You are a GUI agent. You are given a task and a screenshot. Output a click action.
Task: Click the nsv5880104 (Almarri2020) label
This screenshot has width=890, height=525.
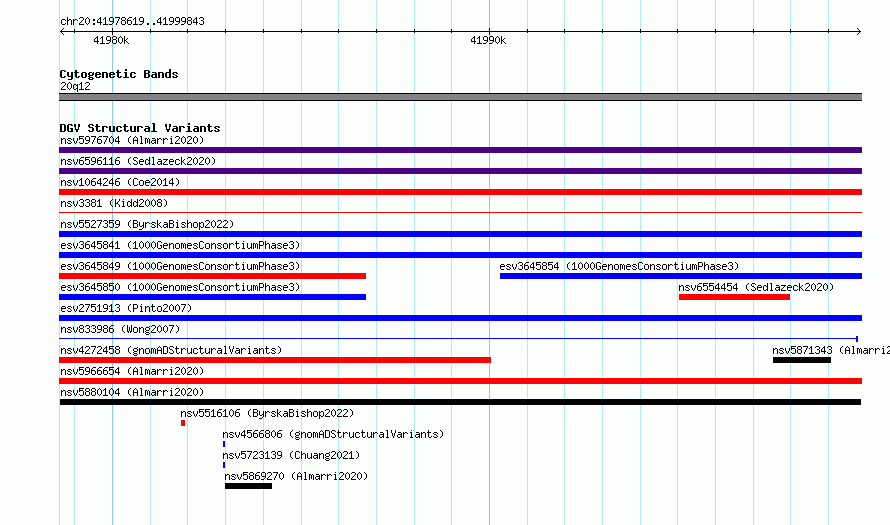pyautogui.click(x=132, y=392)
